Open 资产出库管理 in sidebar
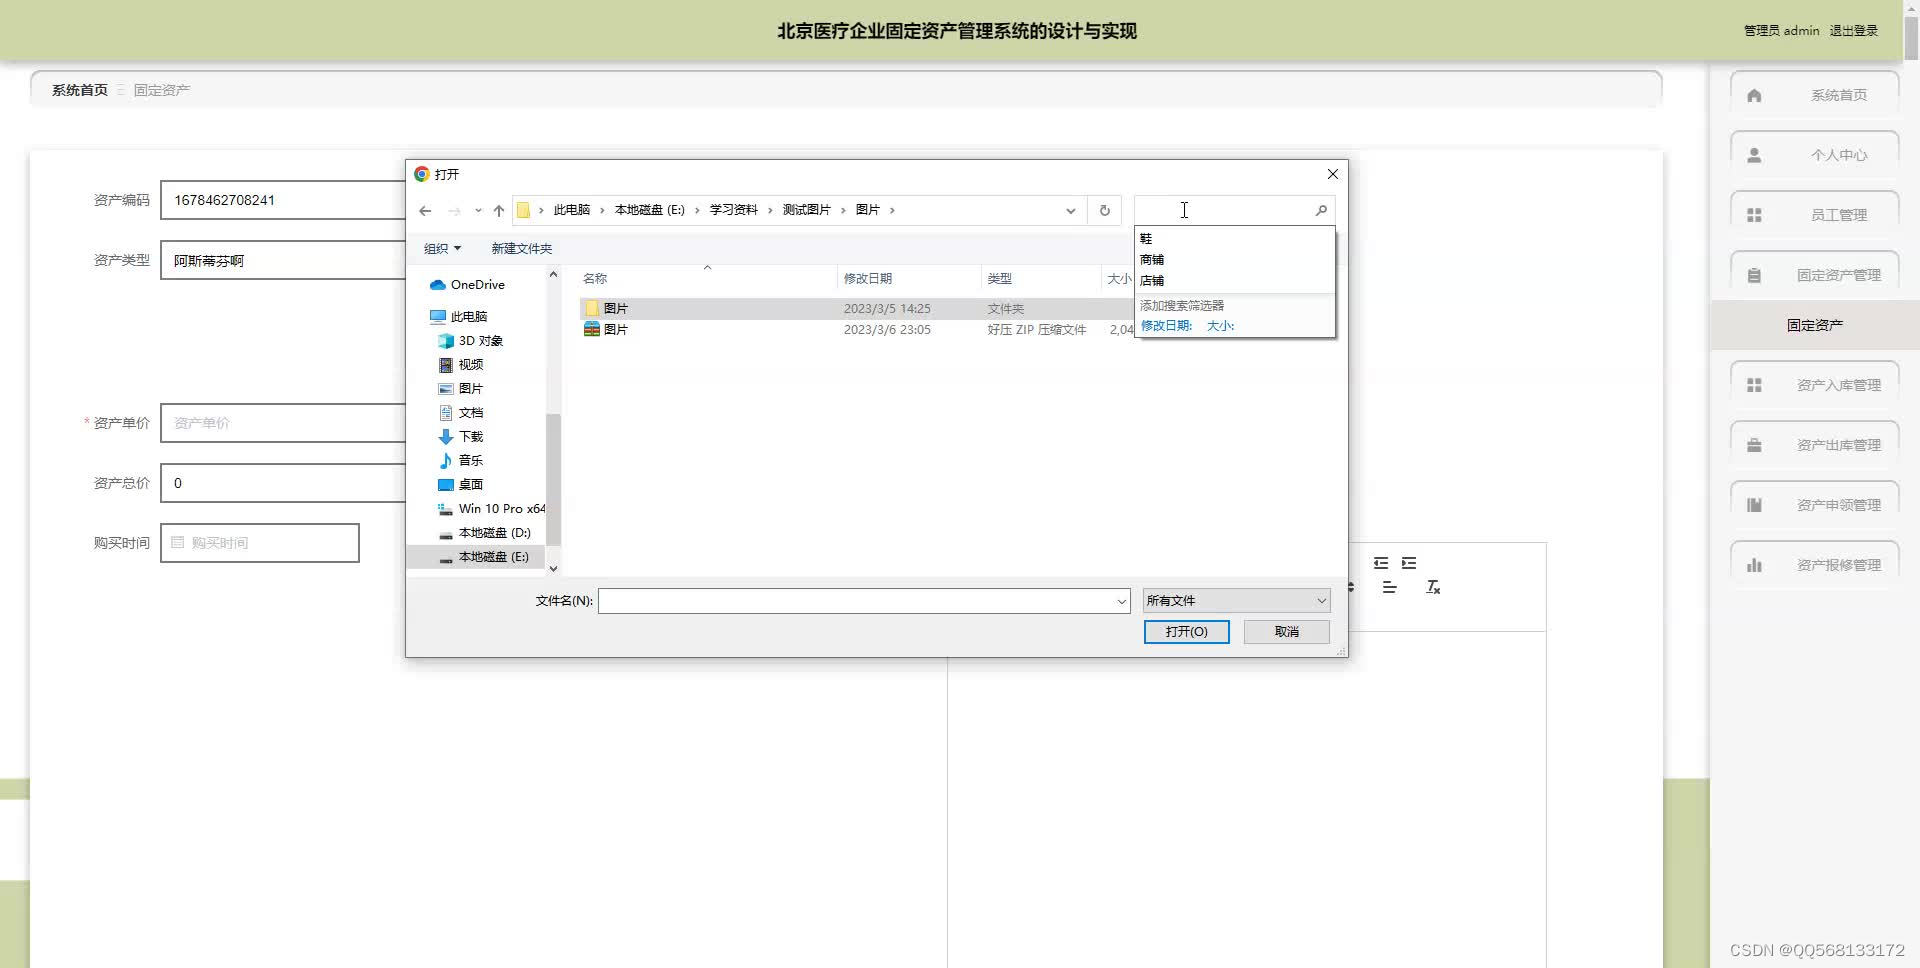 click(1814, 445)
